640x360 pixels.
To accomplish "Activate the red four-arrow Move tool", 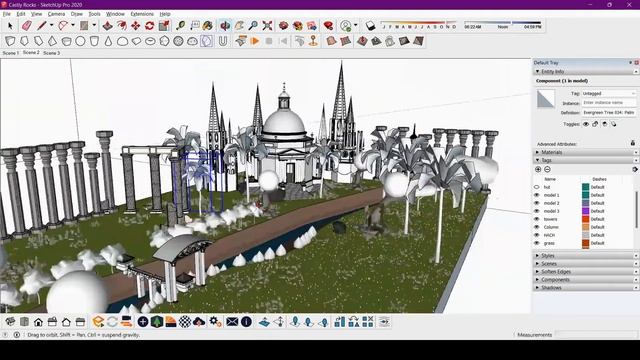I will pos(136,26).
